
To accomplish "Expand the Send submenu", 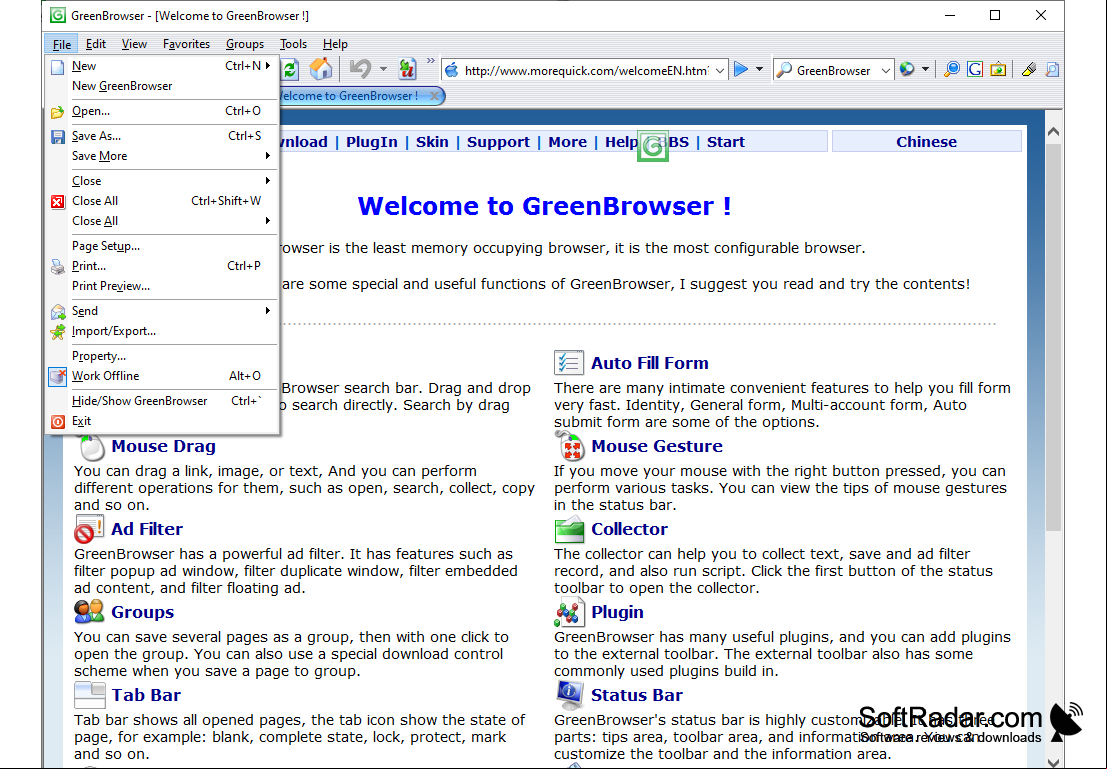I will click(162, 311).
